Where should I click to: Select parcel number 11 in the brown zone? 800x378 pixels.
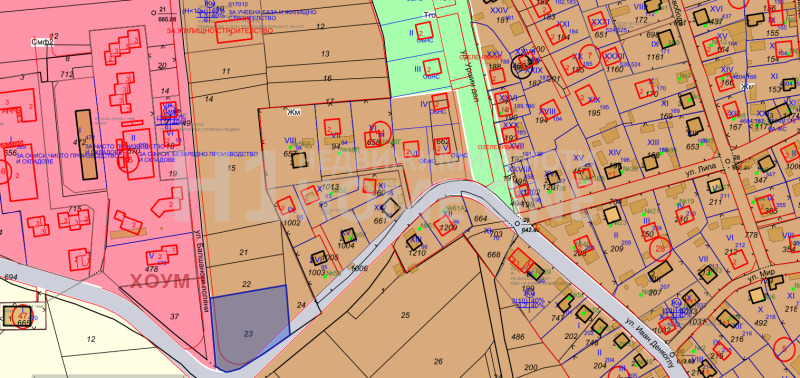pos(227,71)
